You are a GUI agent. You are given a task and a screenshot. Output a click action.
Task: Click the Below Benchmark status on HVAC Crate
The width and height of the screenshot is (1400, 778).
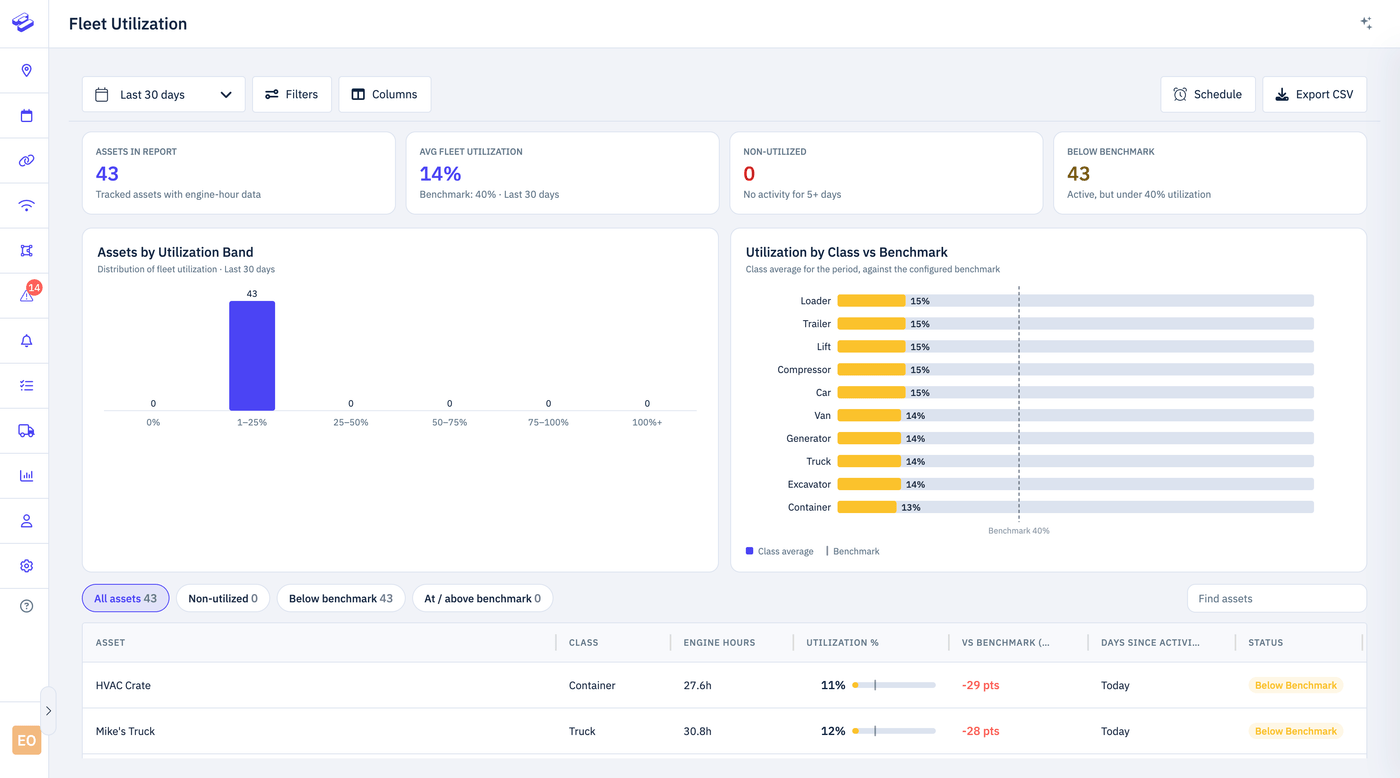coord(1295,685)
